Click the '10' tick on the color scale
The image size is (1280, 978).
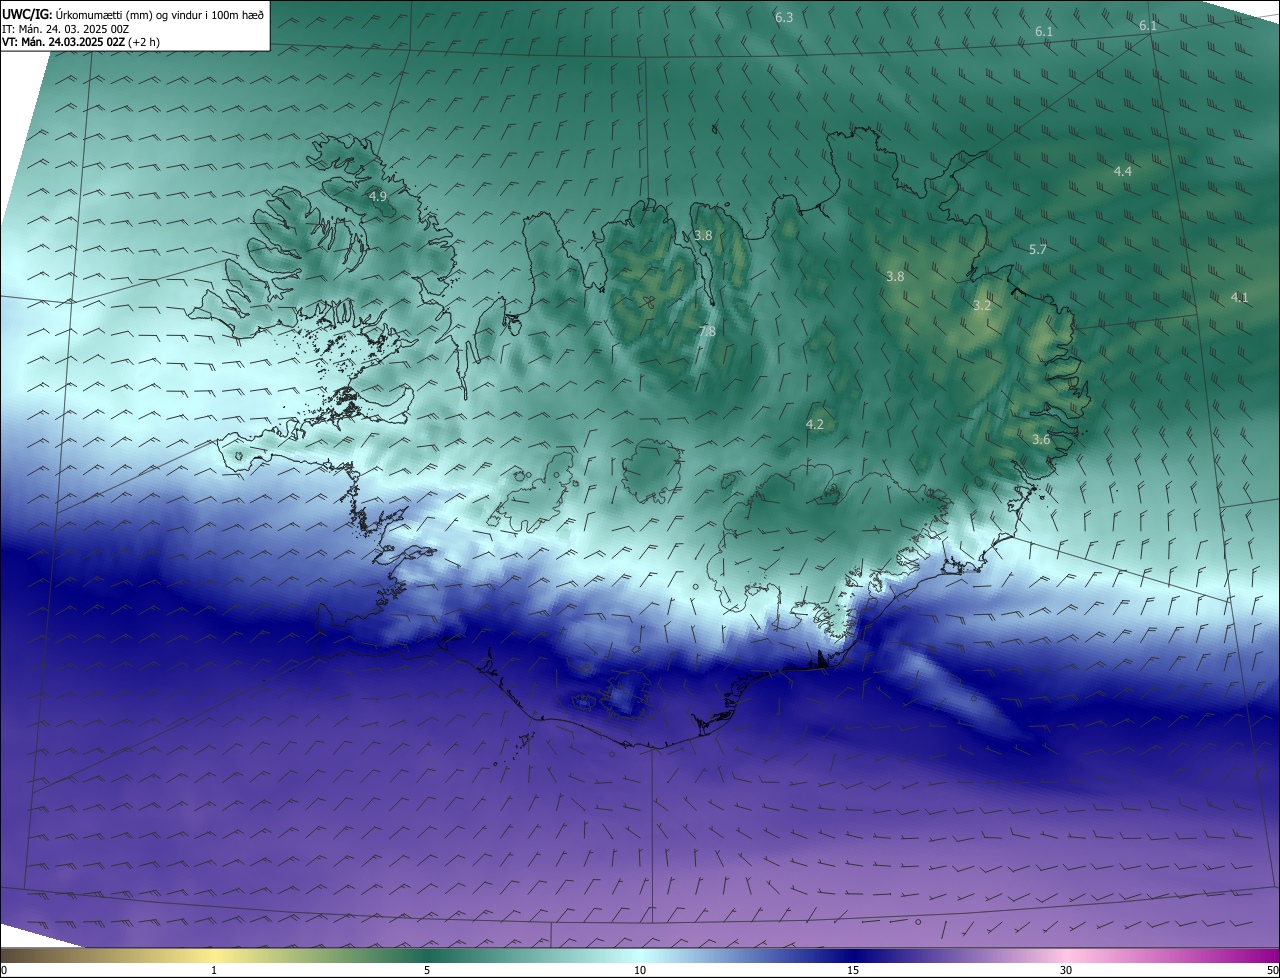click(640, 970)
